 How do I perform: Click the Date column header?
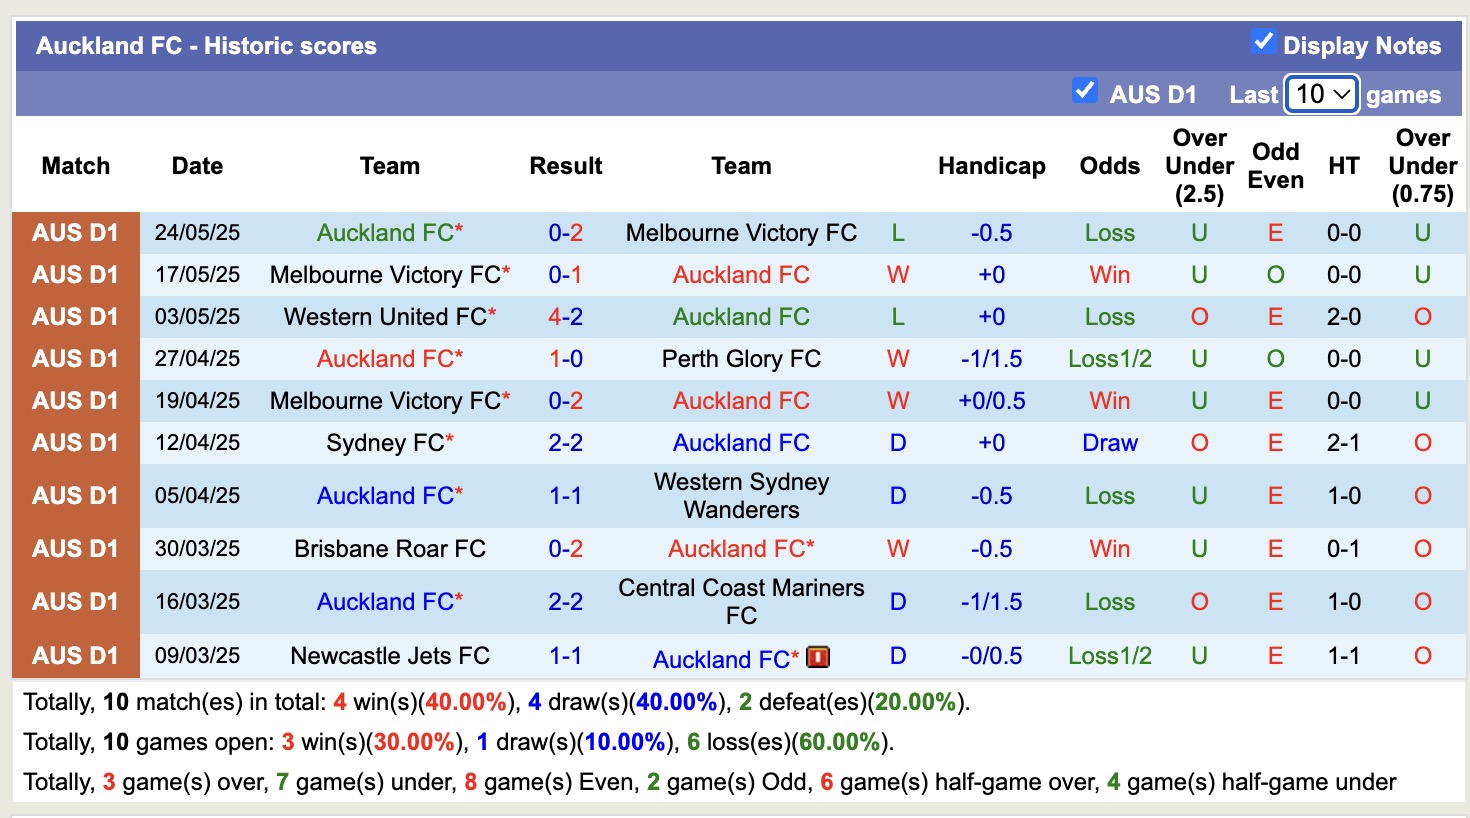(x=196, y=166)
